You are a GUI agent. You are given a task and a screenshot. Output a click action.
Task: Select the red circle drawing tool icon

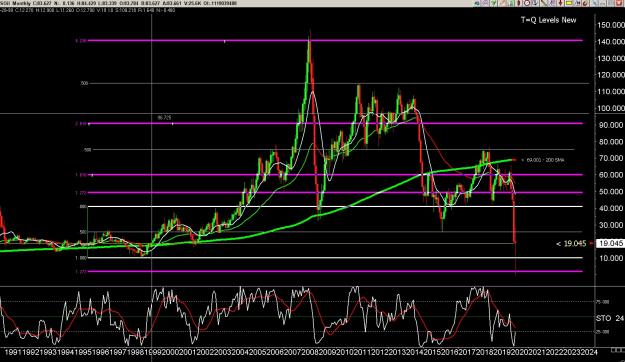(x=527, y=3)
